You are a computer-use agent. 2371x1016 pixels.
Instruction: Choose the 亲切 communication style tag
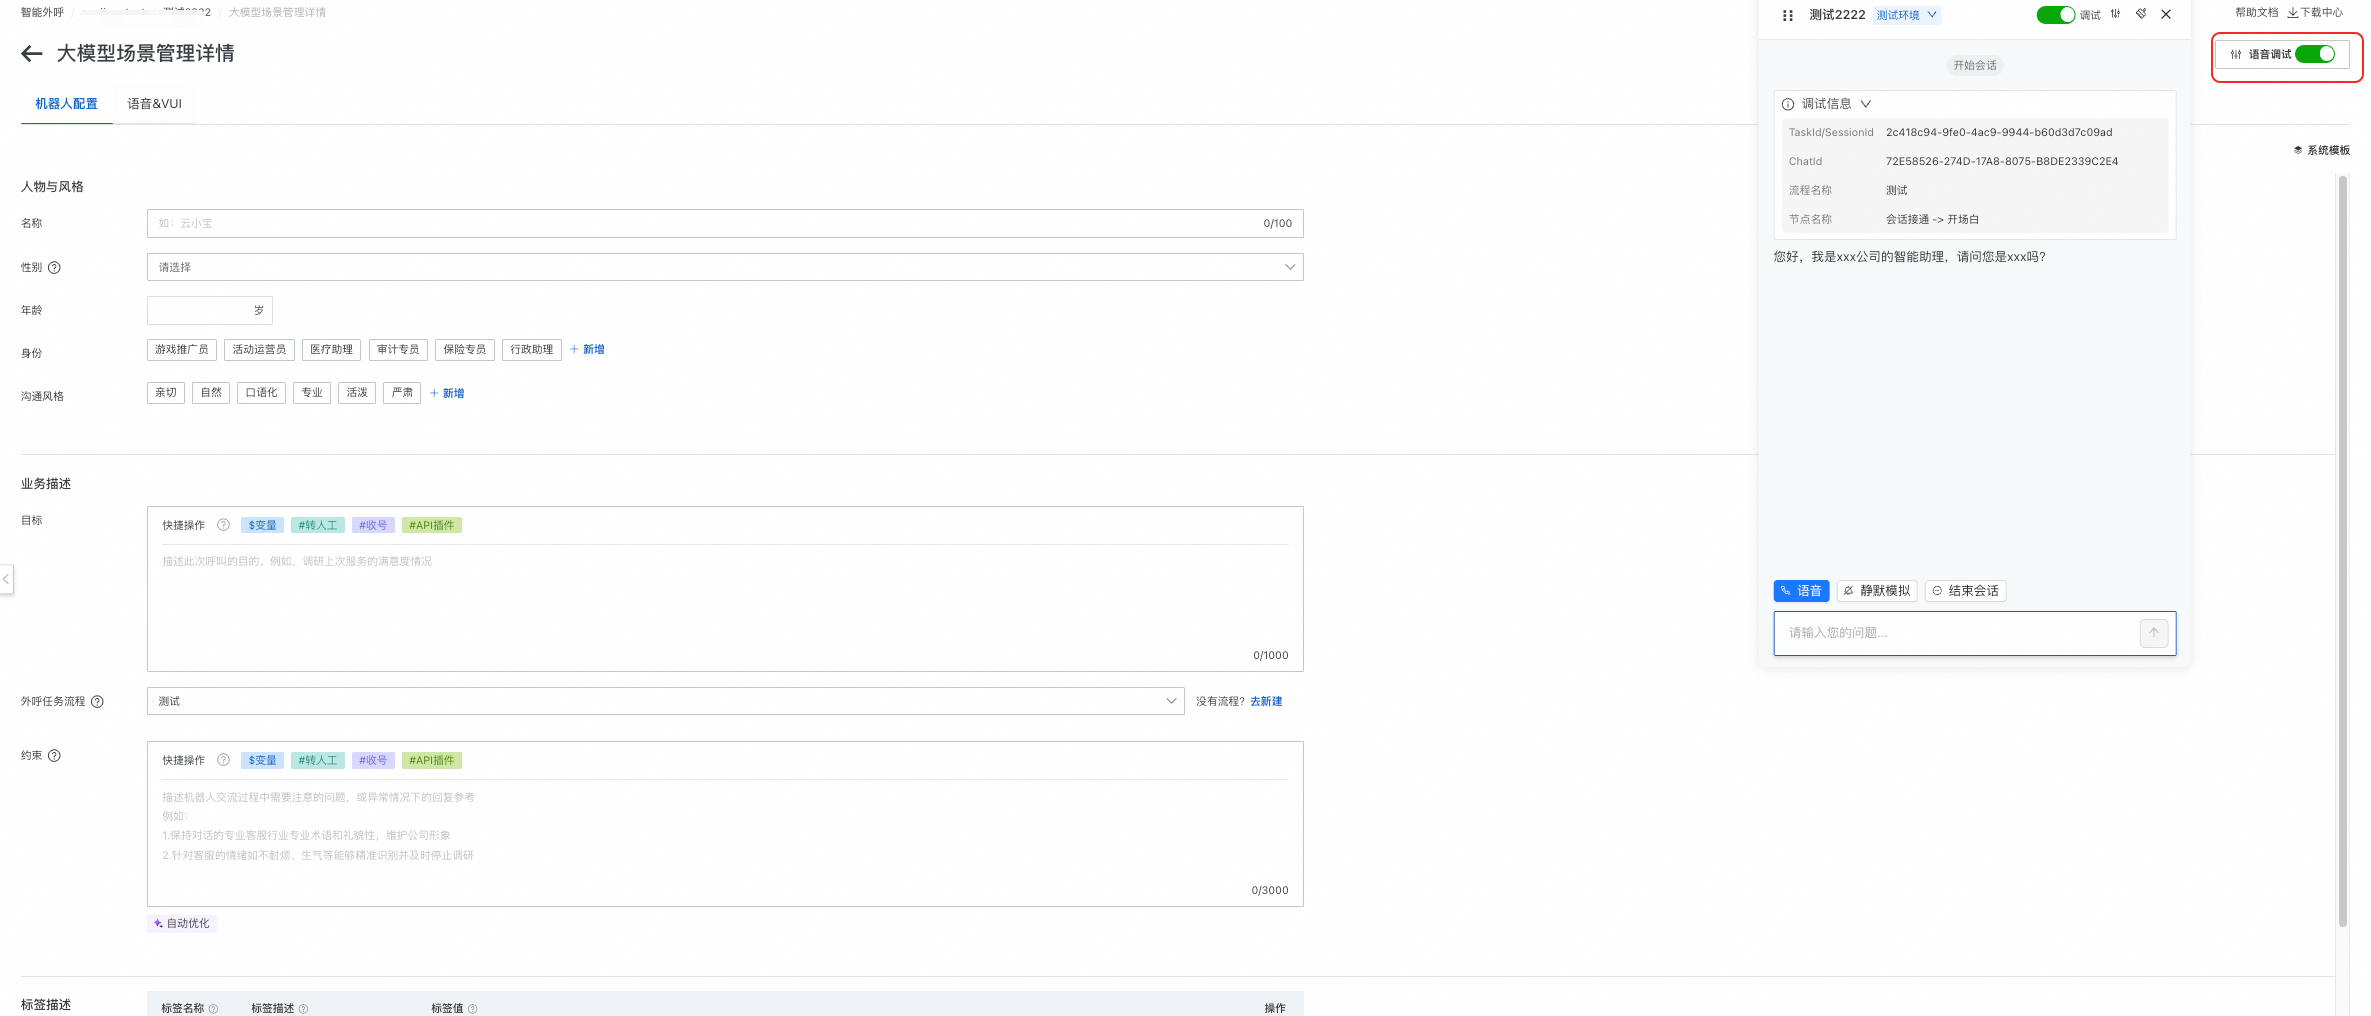(166, 393)
